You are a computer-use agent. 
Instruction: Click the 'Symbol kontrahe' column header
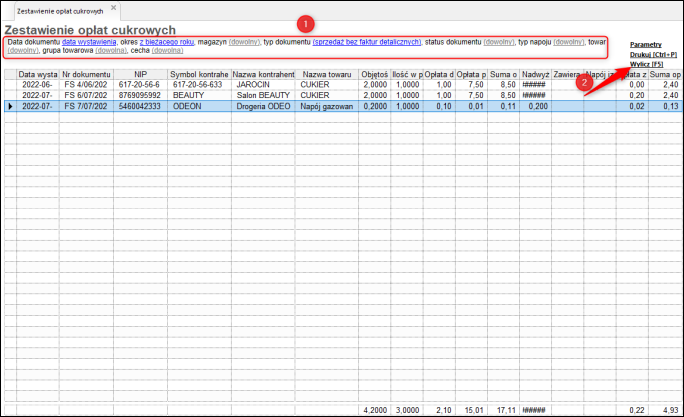coord(199,74)
